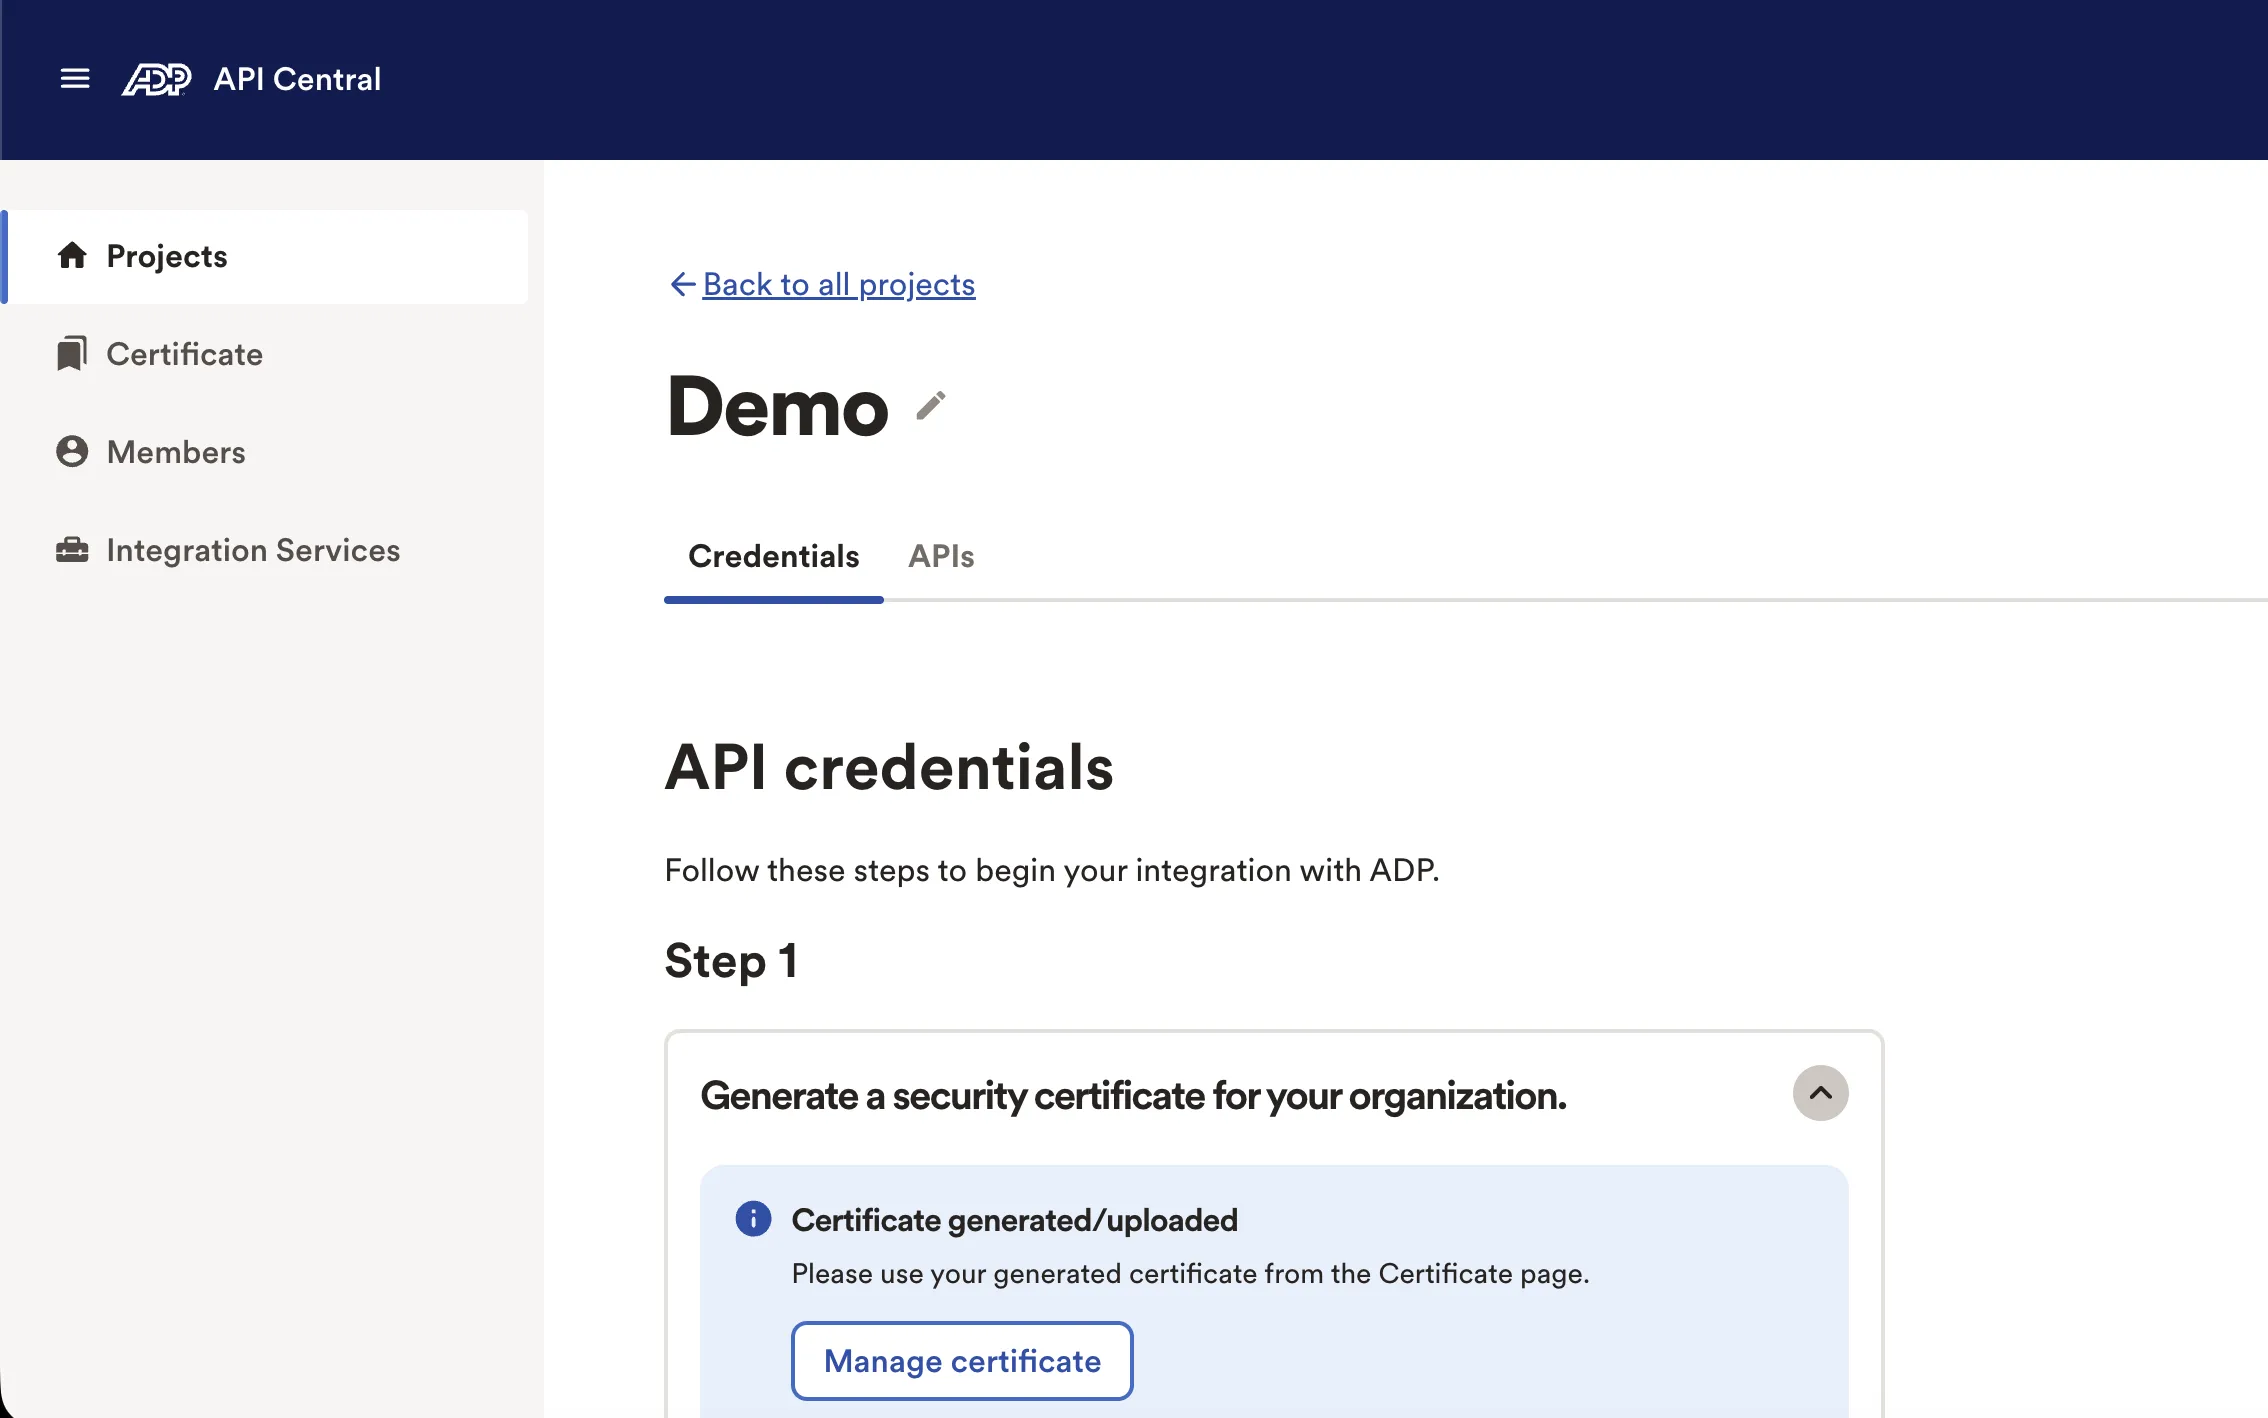This screenshot has width=2268, height=1418.
Task: Click the blue info icon in certificate notice
Action: [x=753, y=1219]
